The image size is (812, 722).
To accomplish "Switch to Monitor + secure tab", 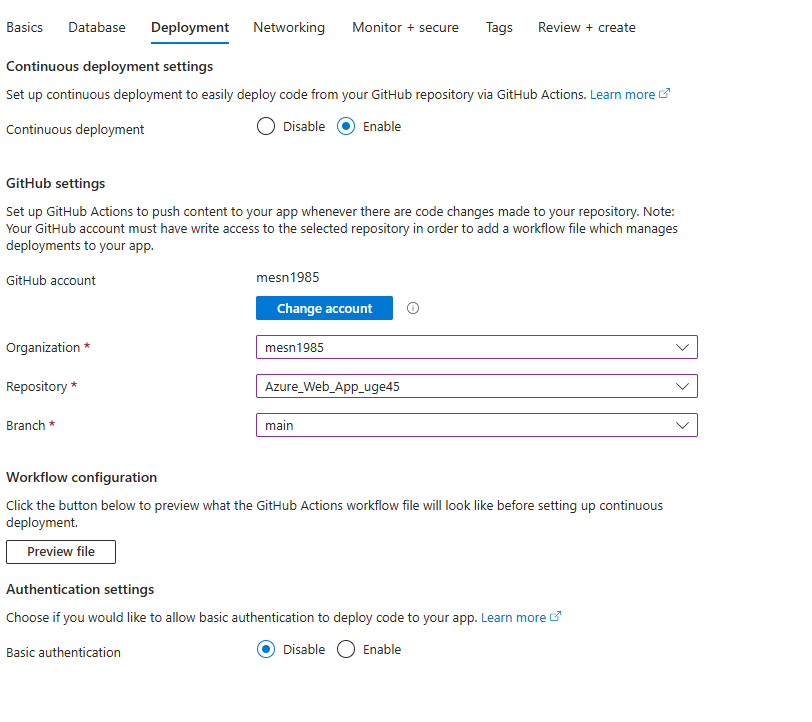I will point(405,27).
